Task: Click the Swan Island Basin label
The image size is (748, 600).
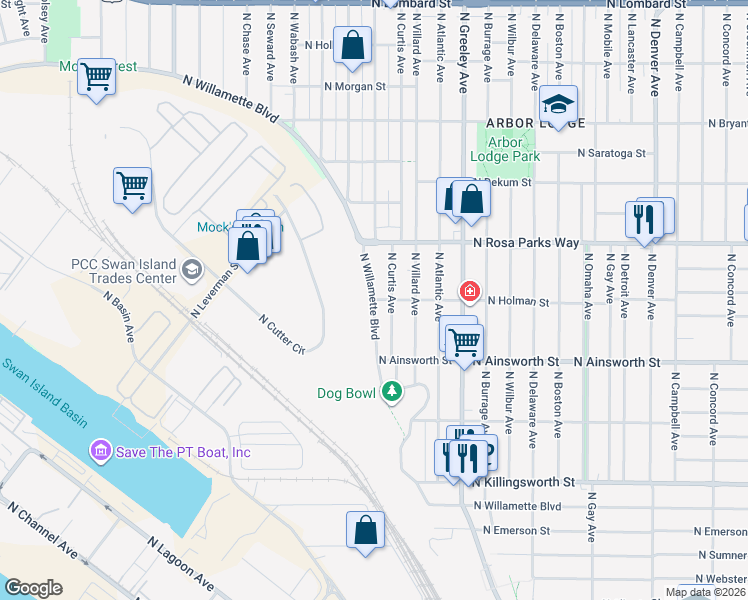Action: click(45, 393)
